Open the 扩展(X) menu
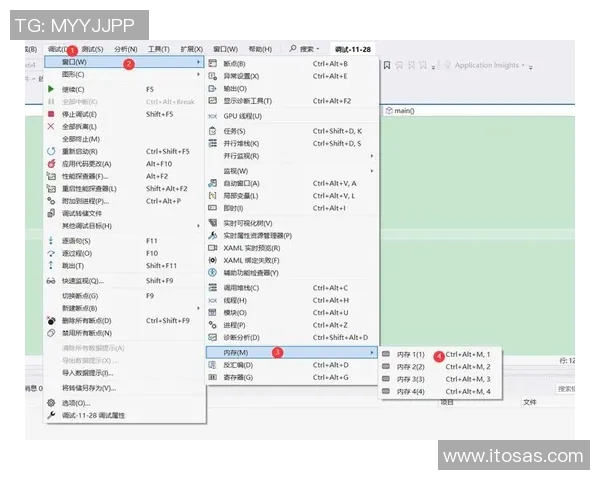The image size is (600, 480). click(192, 49)
